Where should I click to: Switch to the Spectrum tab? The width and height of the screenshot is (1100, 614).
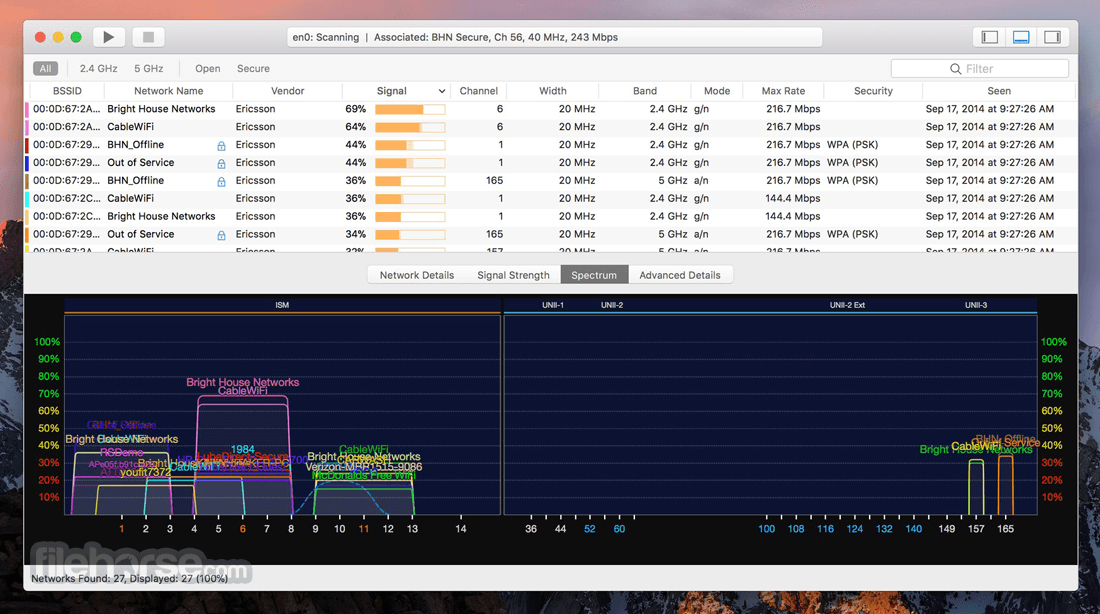click(594, 275)
